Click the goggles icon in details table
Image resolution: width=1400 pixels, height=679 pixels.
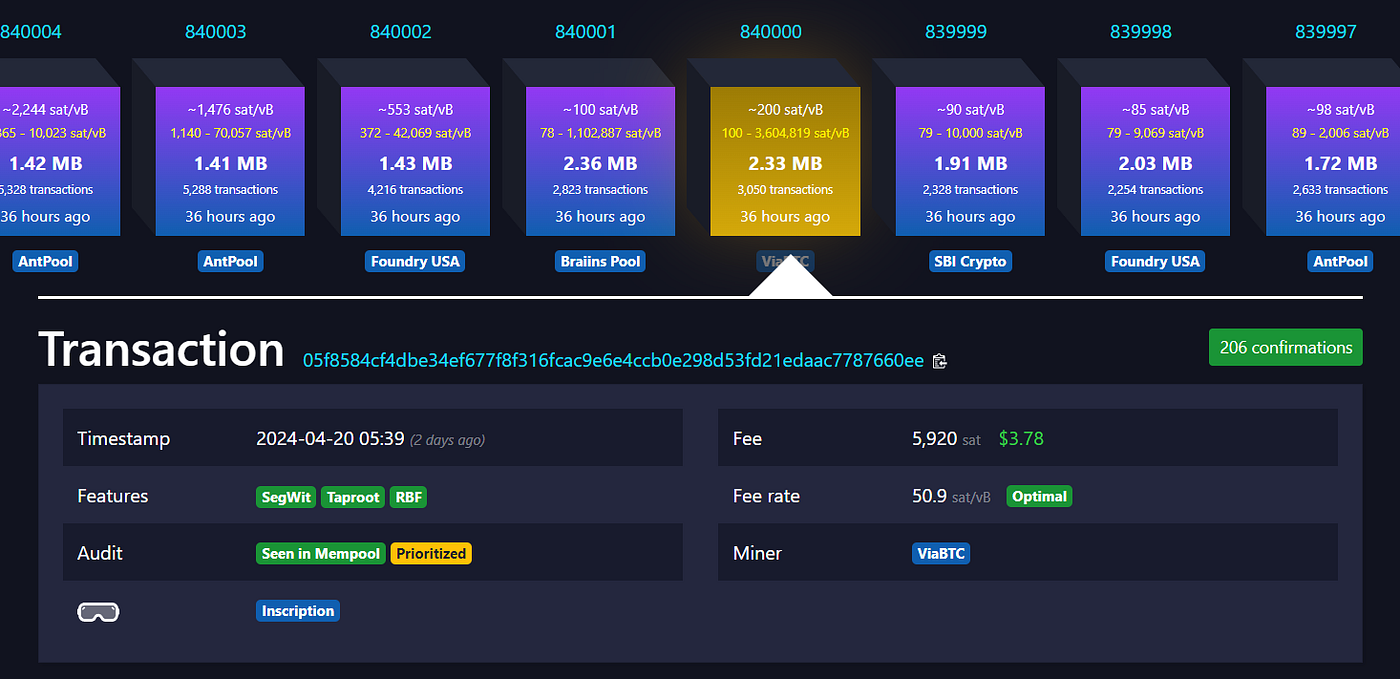[98, 611]
